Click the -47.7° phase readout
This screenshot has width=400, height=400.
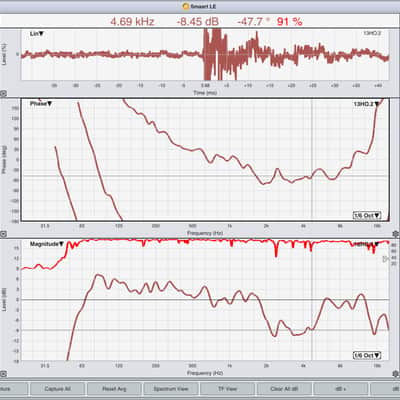point(253,22)
